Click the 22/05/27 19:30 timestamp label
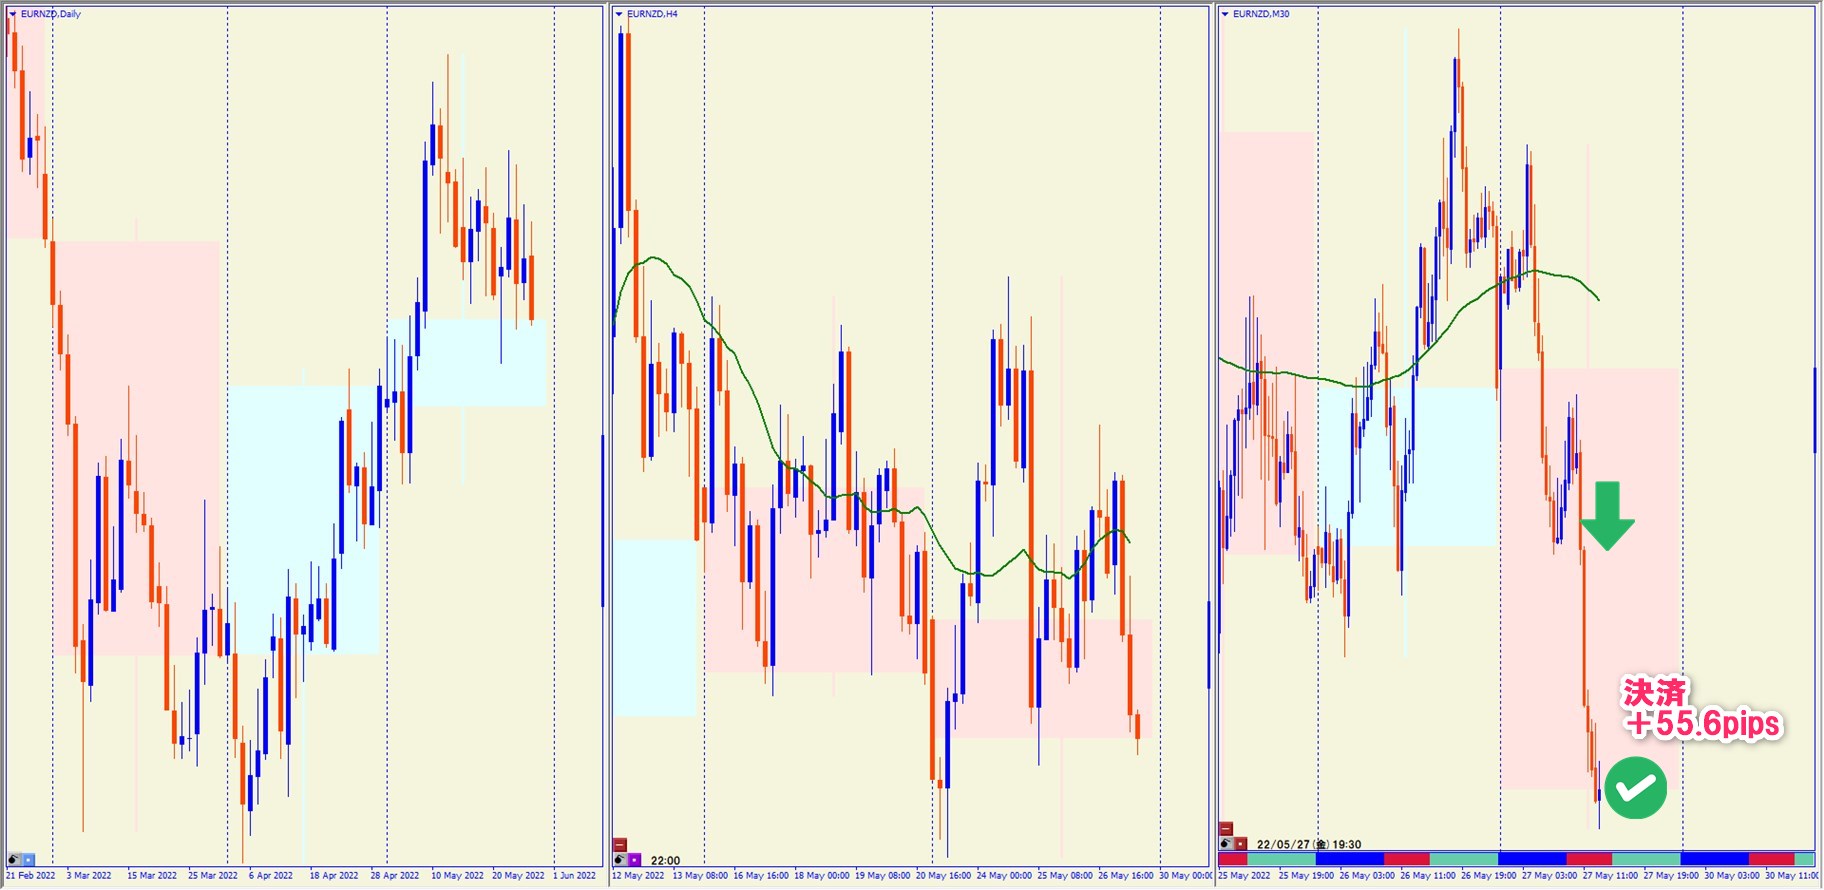This screenshot has width=1824, height=890. (x=1309, y=844)
